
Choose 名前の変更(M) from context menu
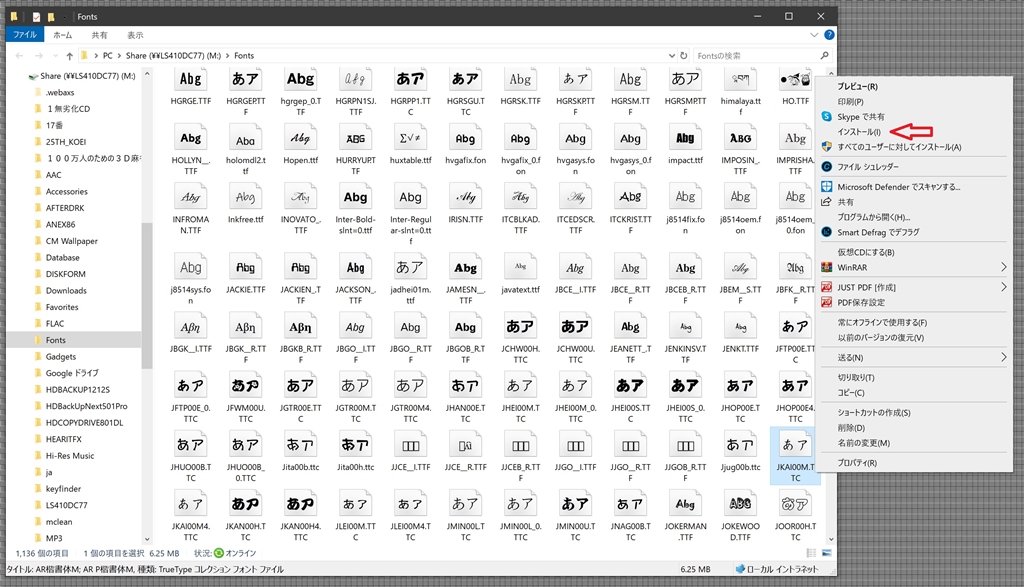[863, 443]
